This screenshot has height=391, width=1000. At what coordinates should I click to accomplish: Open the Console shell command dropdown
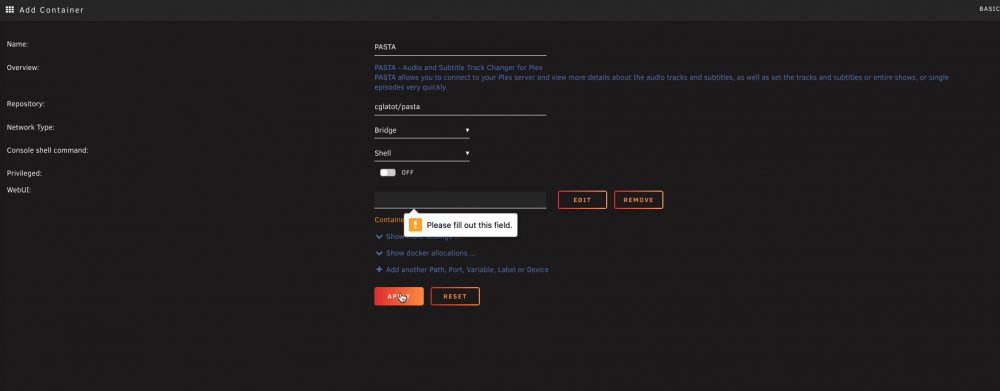[x=422, y=153]
